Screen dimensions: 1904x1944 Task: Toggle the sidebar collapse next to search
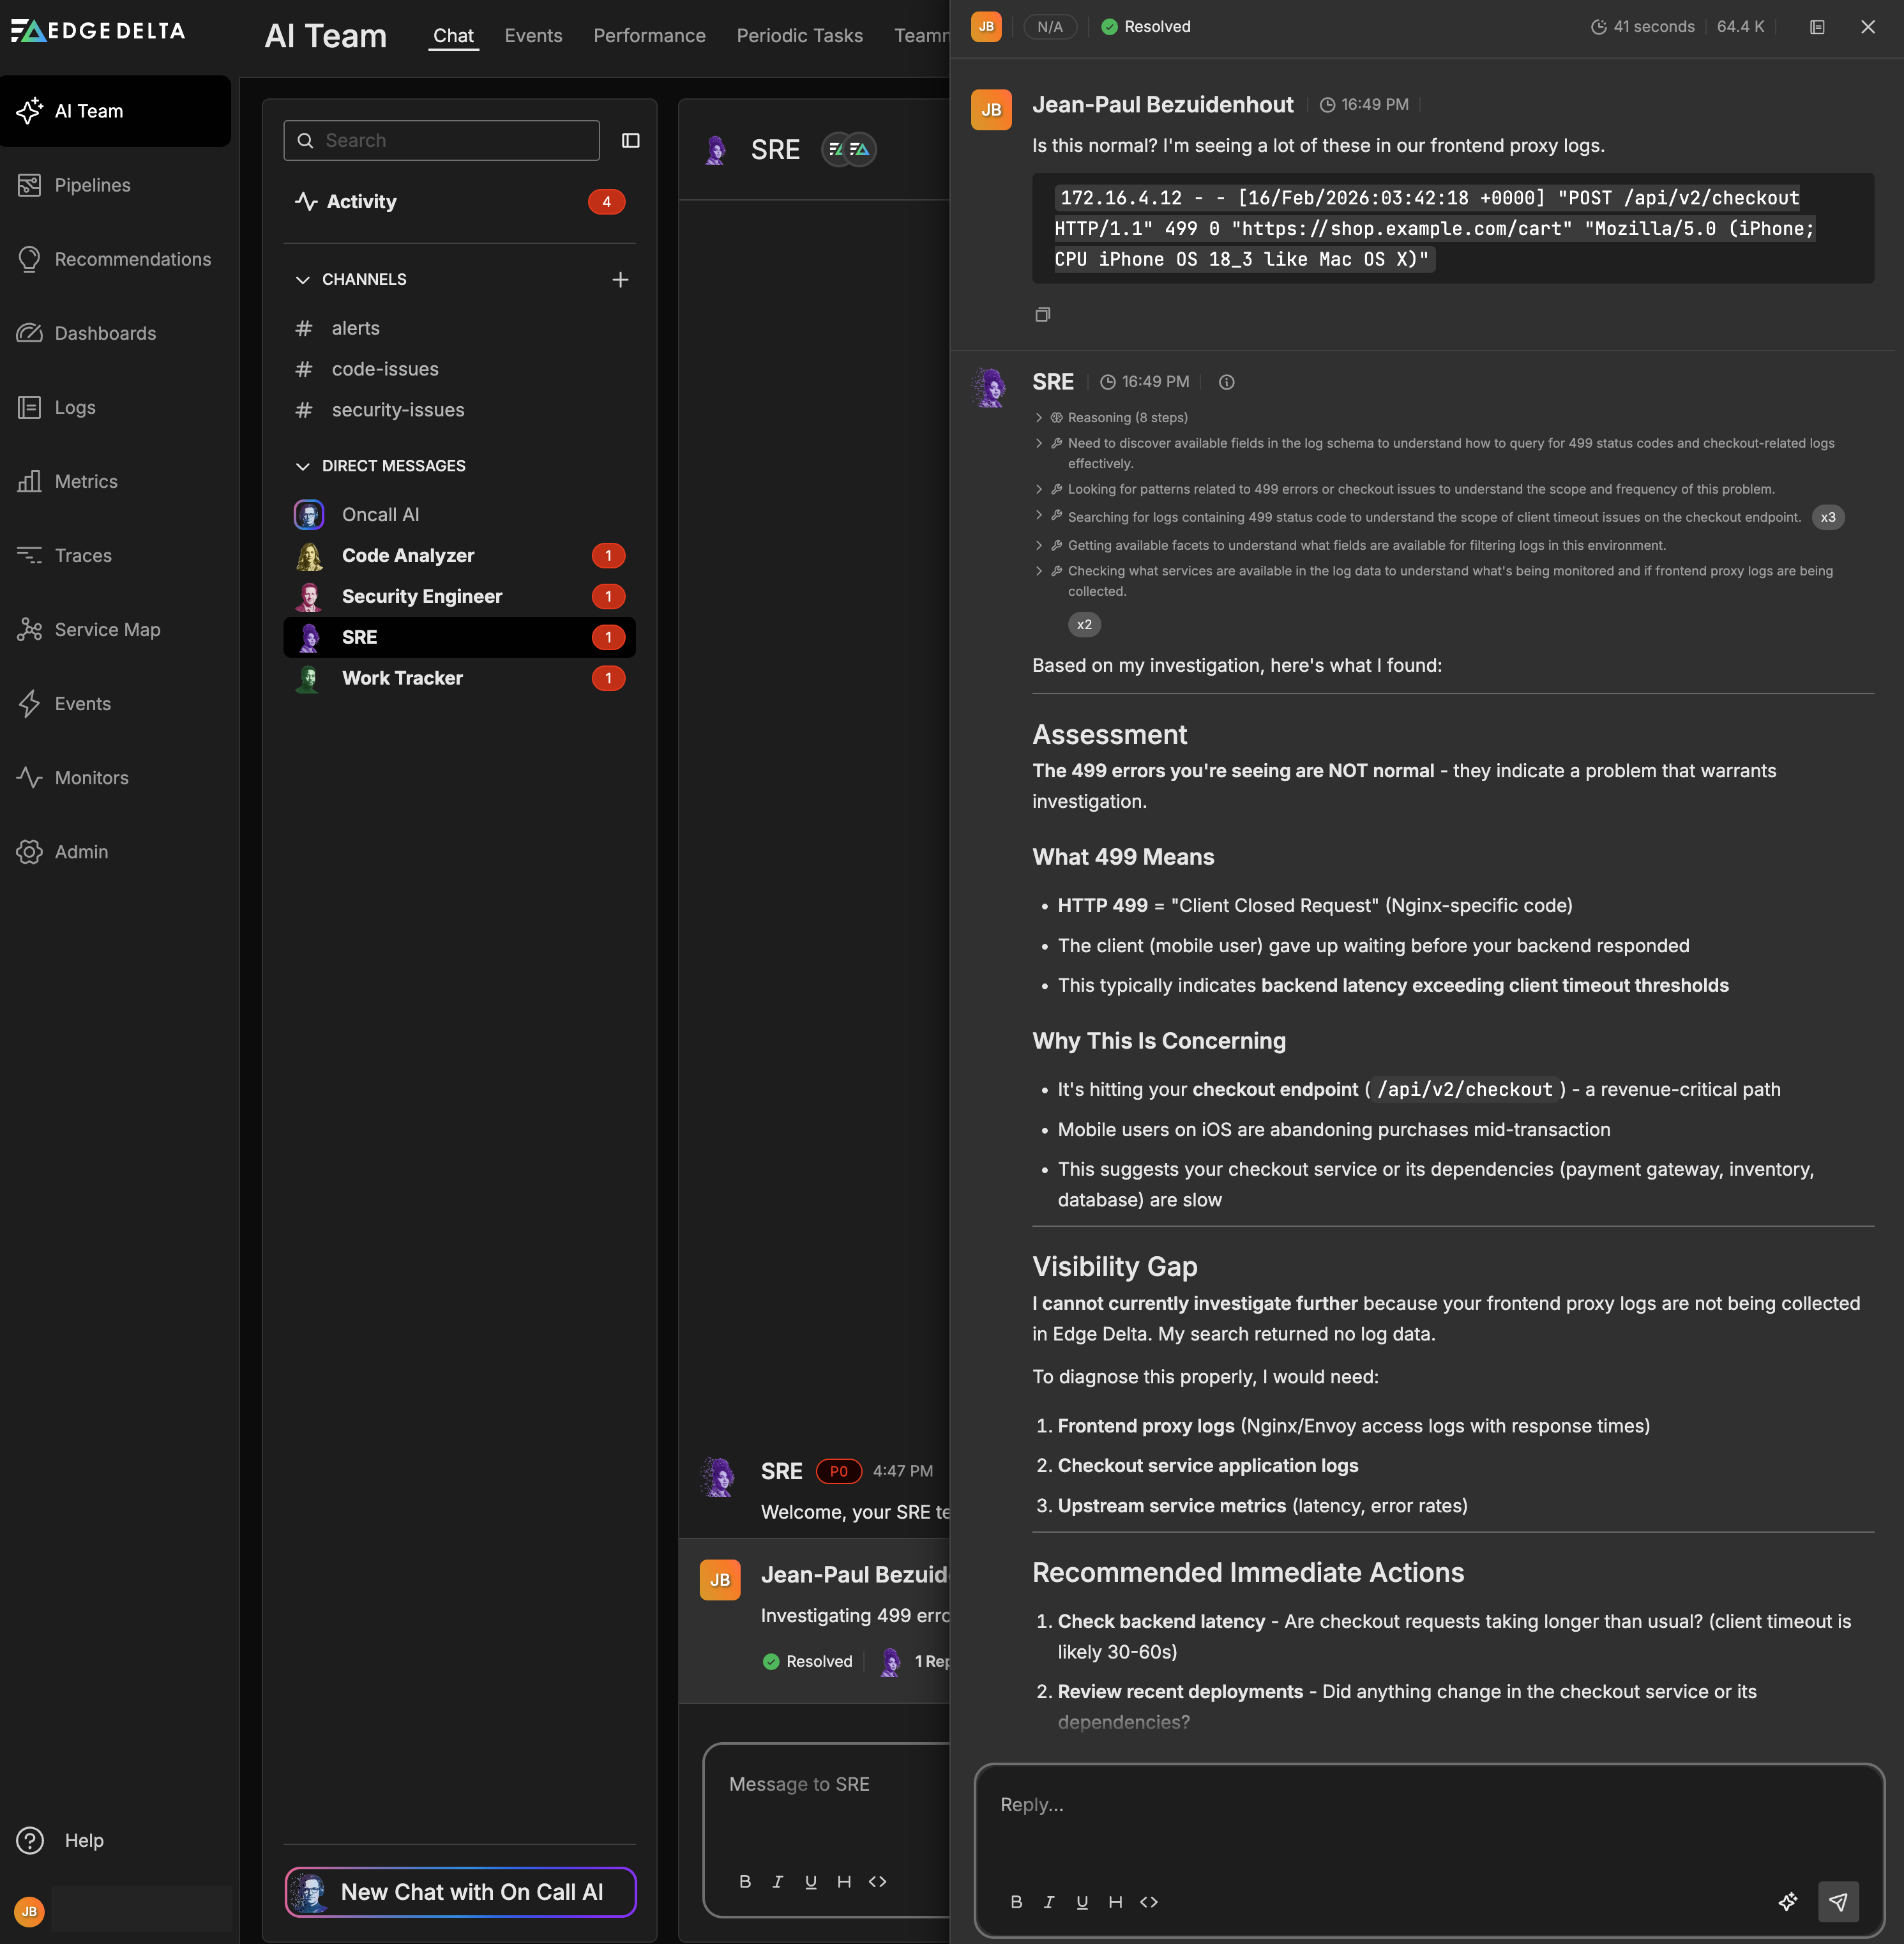point(630,140)
